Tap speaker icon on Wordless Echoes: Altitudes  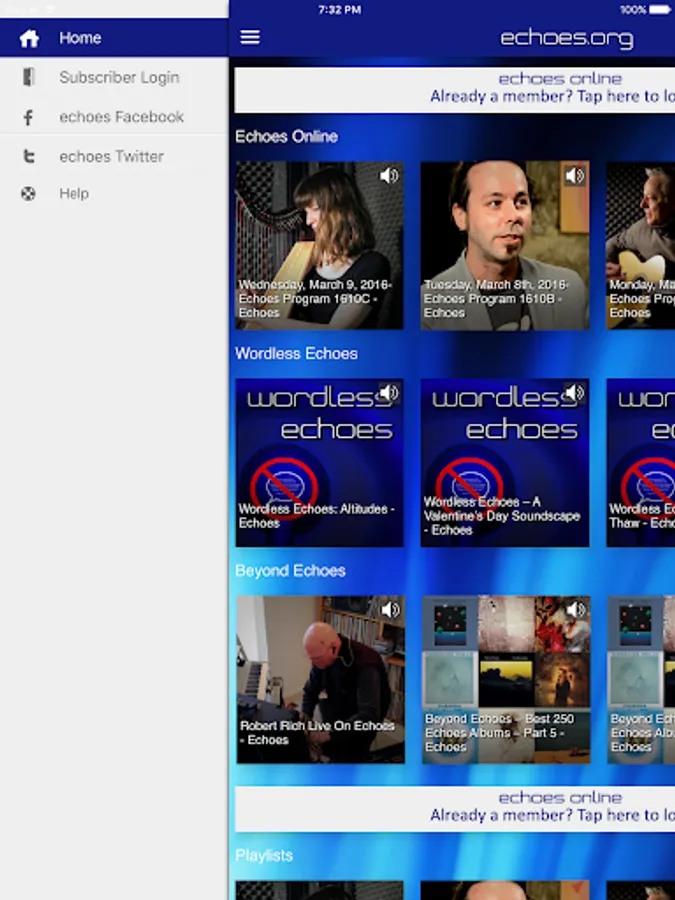click(x=389, y=393)
